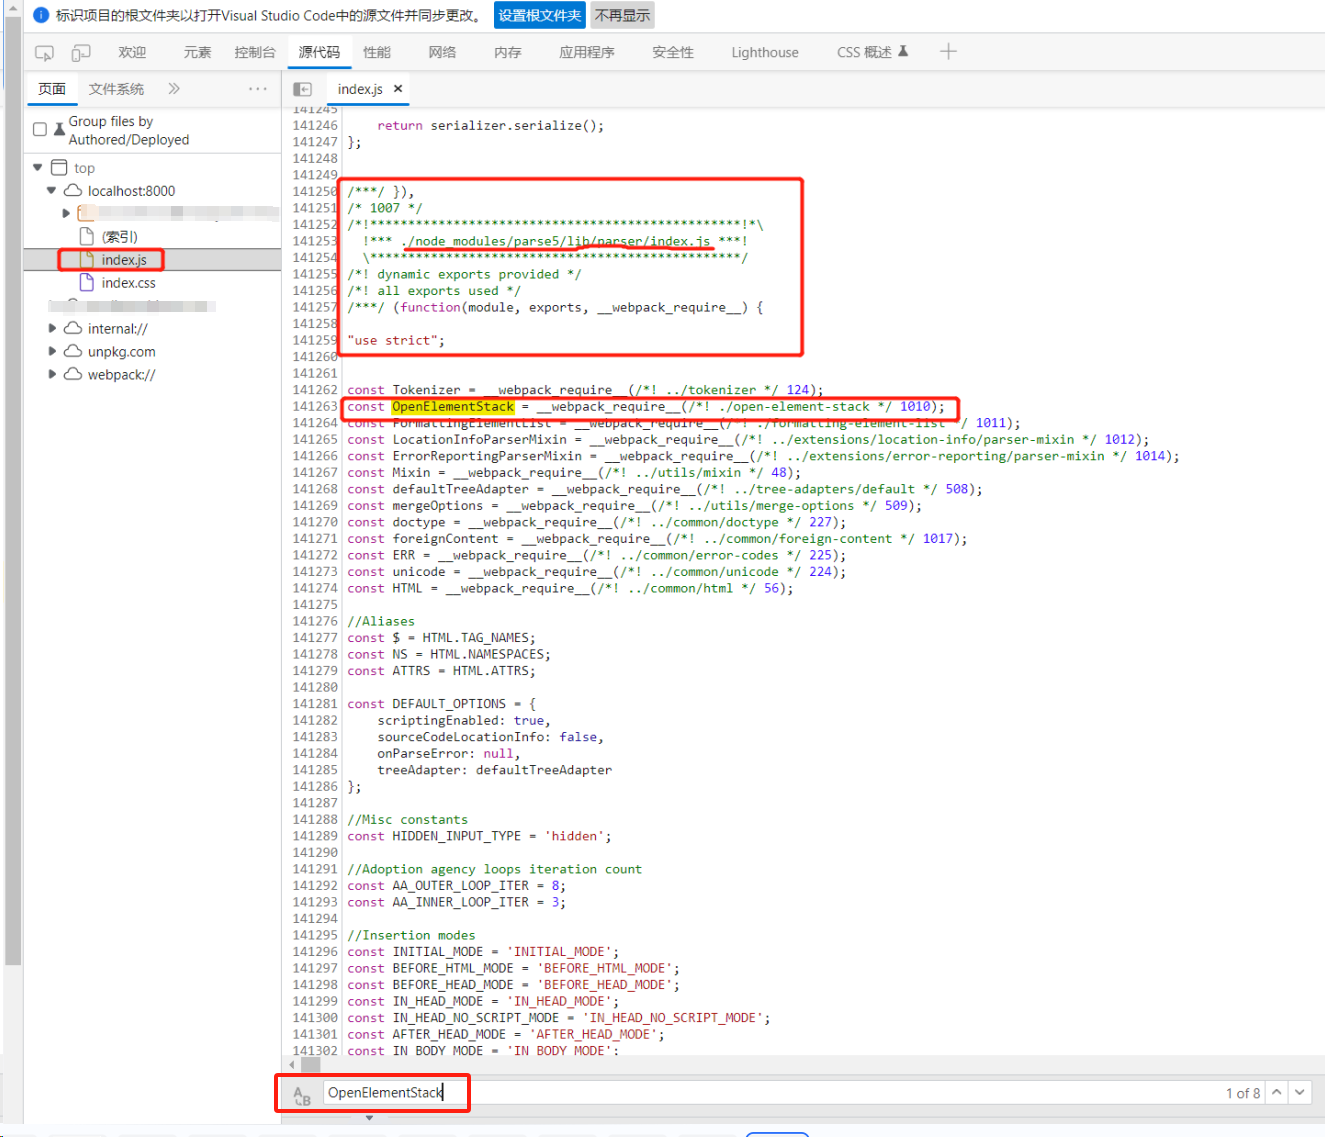1325x1137 pixels.
Task: Collapse the top tree node
Action: pyautogui.click(x=37, y=167)
